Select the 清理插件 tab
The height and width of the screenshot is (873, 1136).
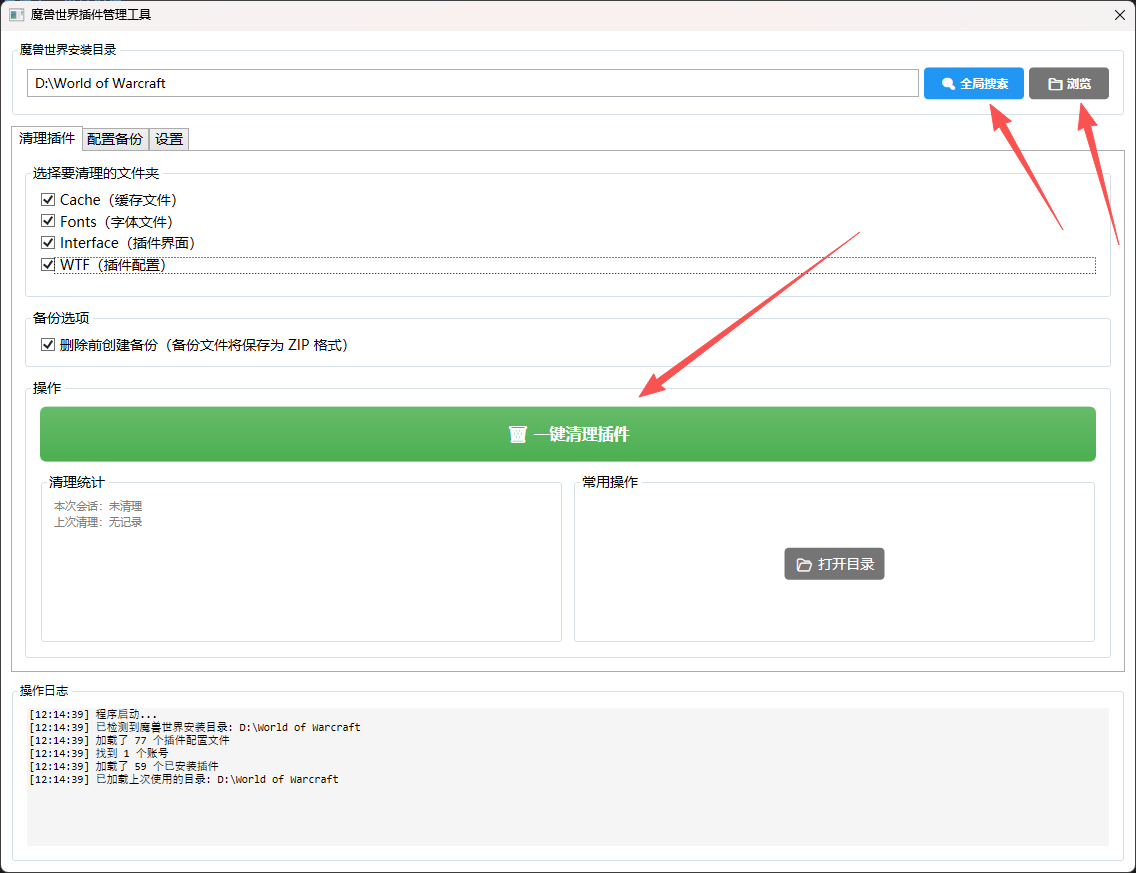[47, 139]
